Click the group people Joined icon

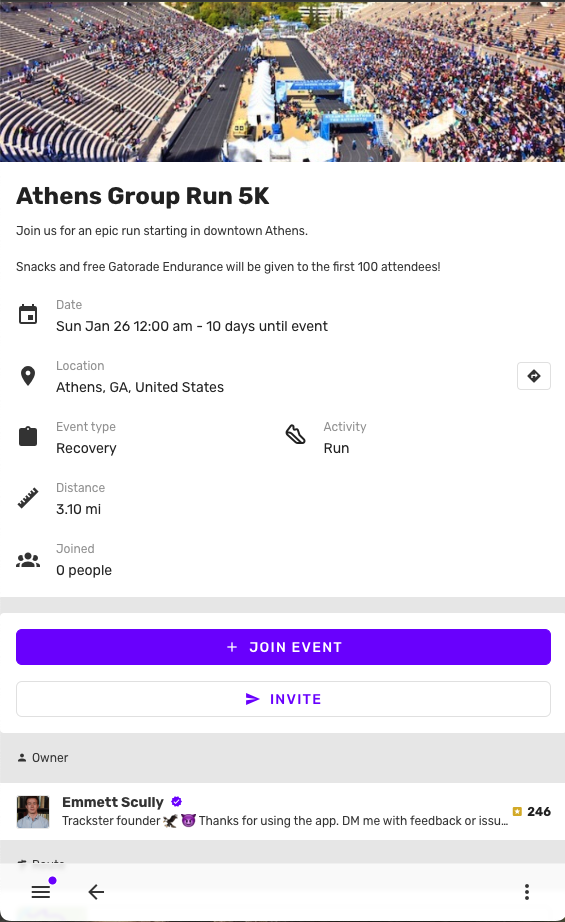tap(28, 560)
